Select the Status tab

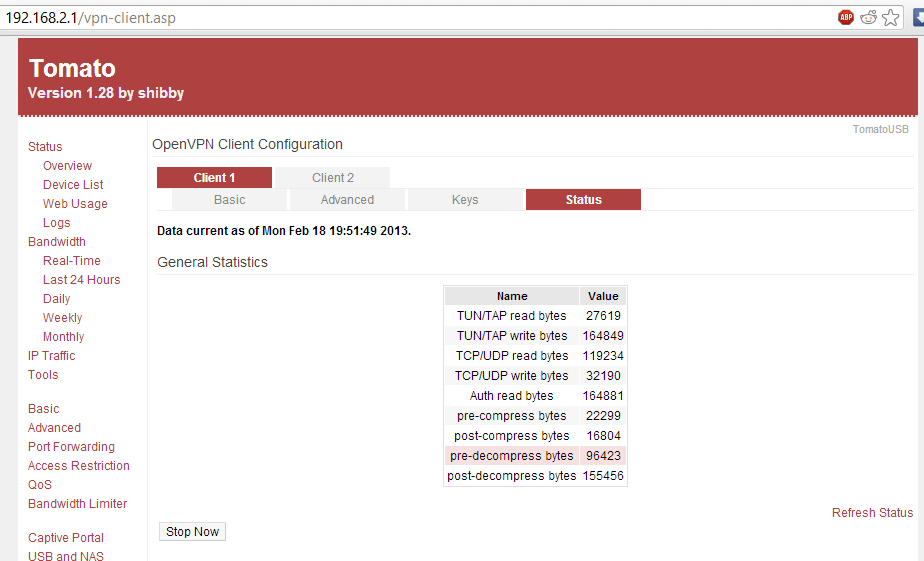tap(583, 200)
